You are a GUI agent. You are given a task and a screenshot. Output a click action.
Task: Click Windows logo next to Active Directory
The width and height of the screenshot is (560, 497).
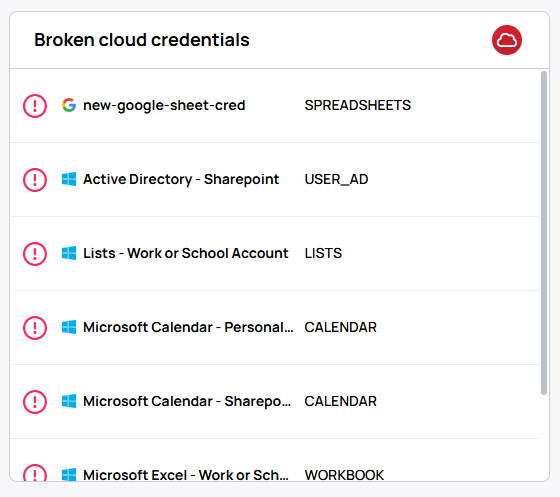(69, 179)
